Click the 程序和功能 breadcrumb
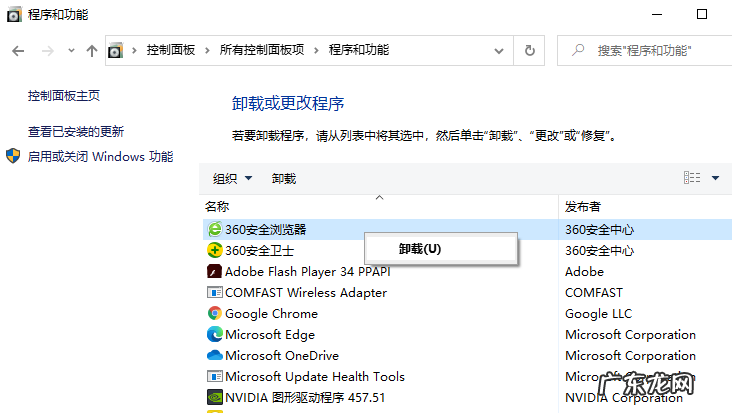The image size is (732, 413). point(359,50)
